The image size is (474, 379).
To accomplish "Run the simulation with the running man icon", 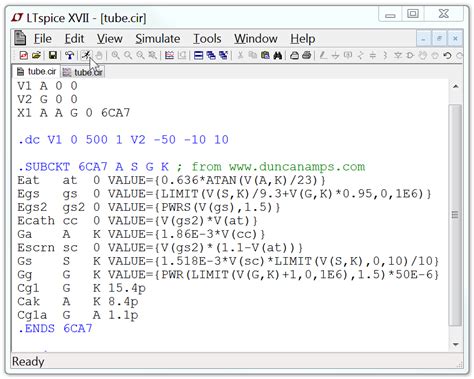I will (x=86, y=55).
